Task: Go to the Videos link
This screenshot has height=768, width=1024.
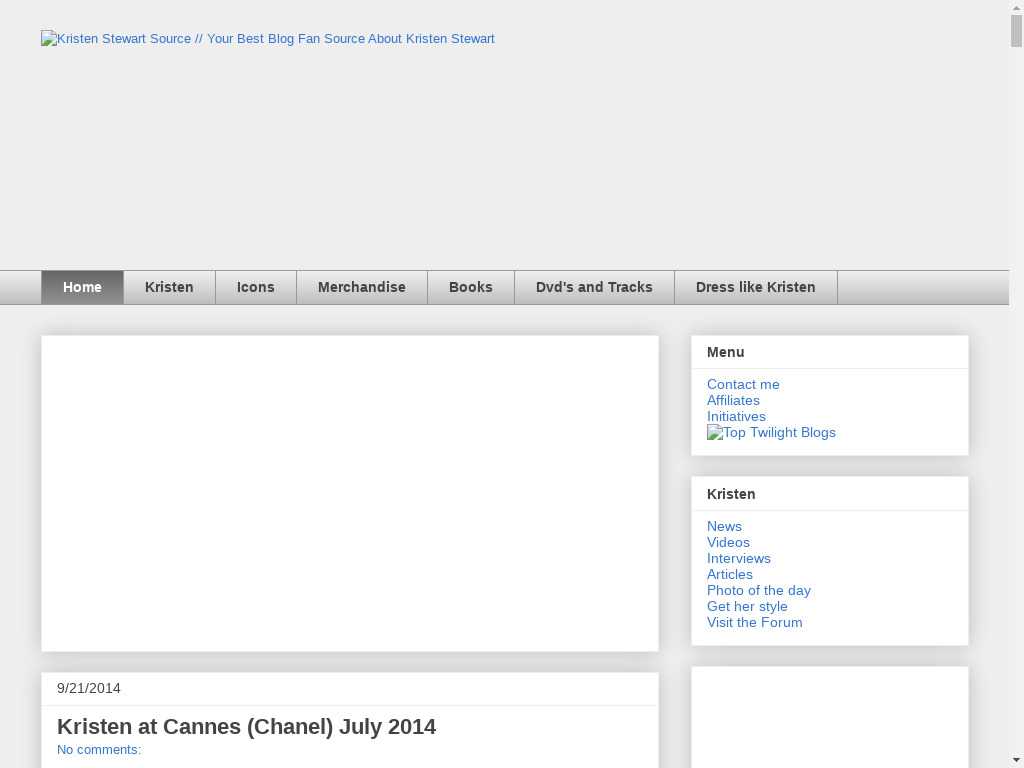Action: pyautogui.click(x=728, y=543)
